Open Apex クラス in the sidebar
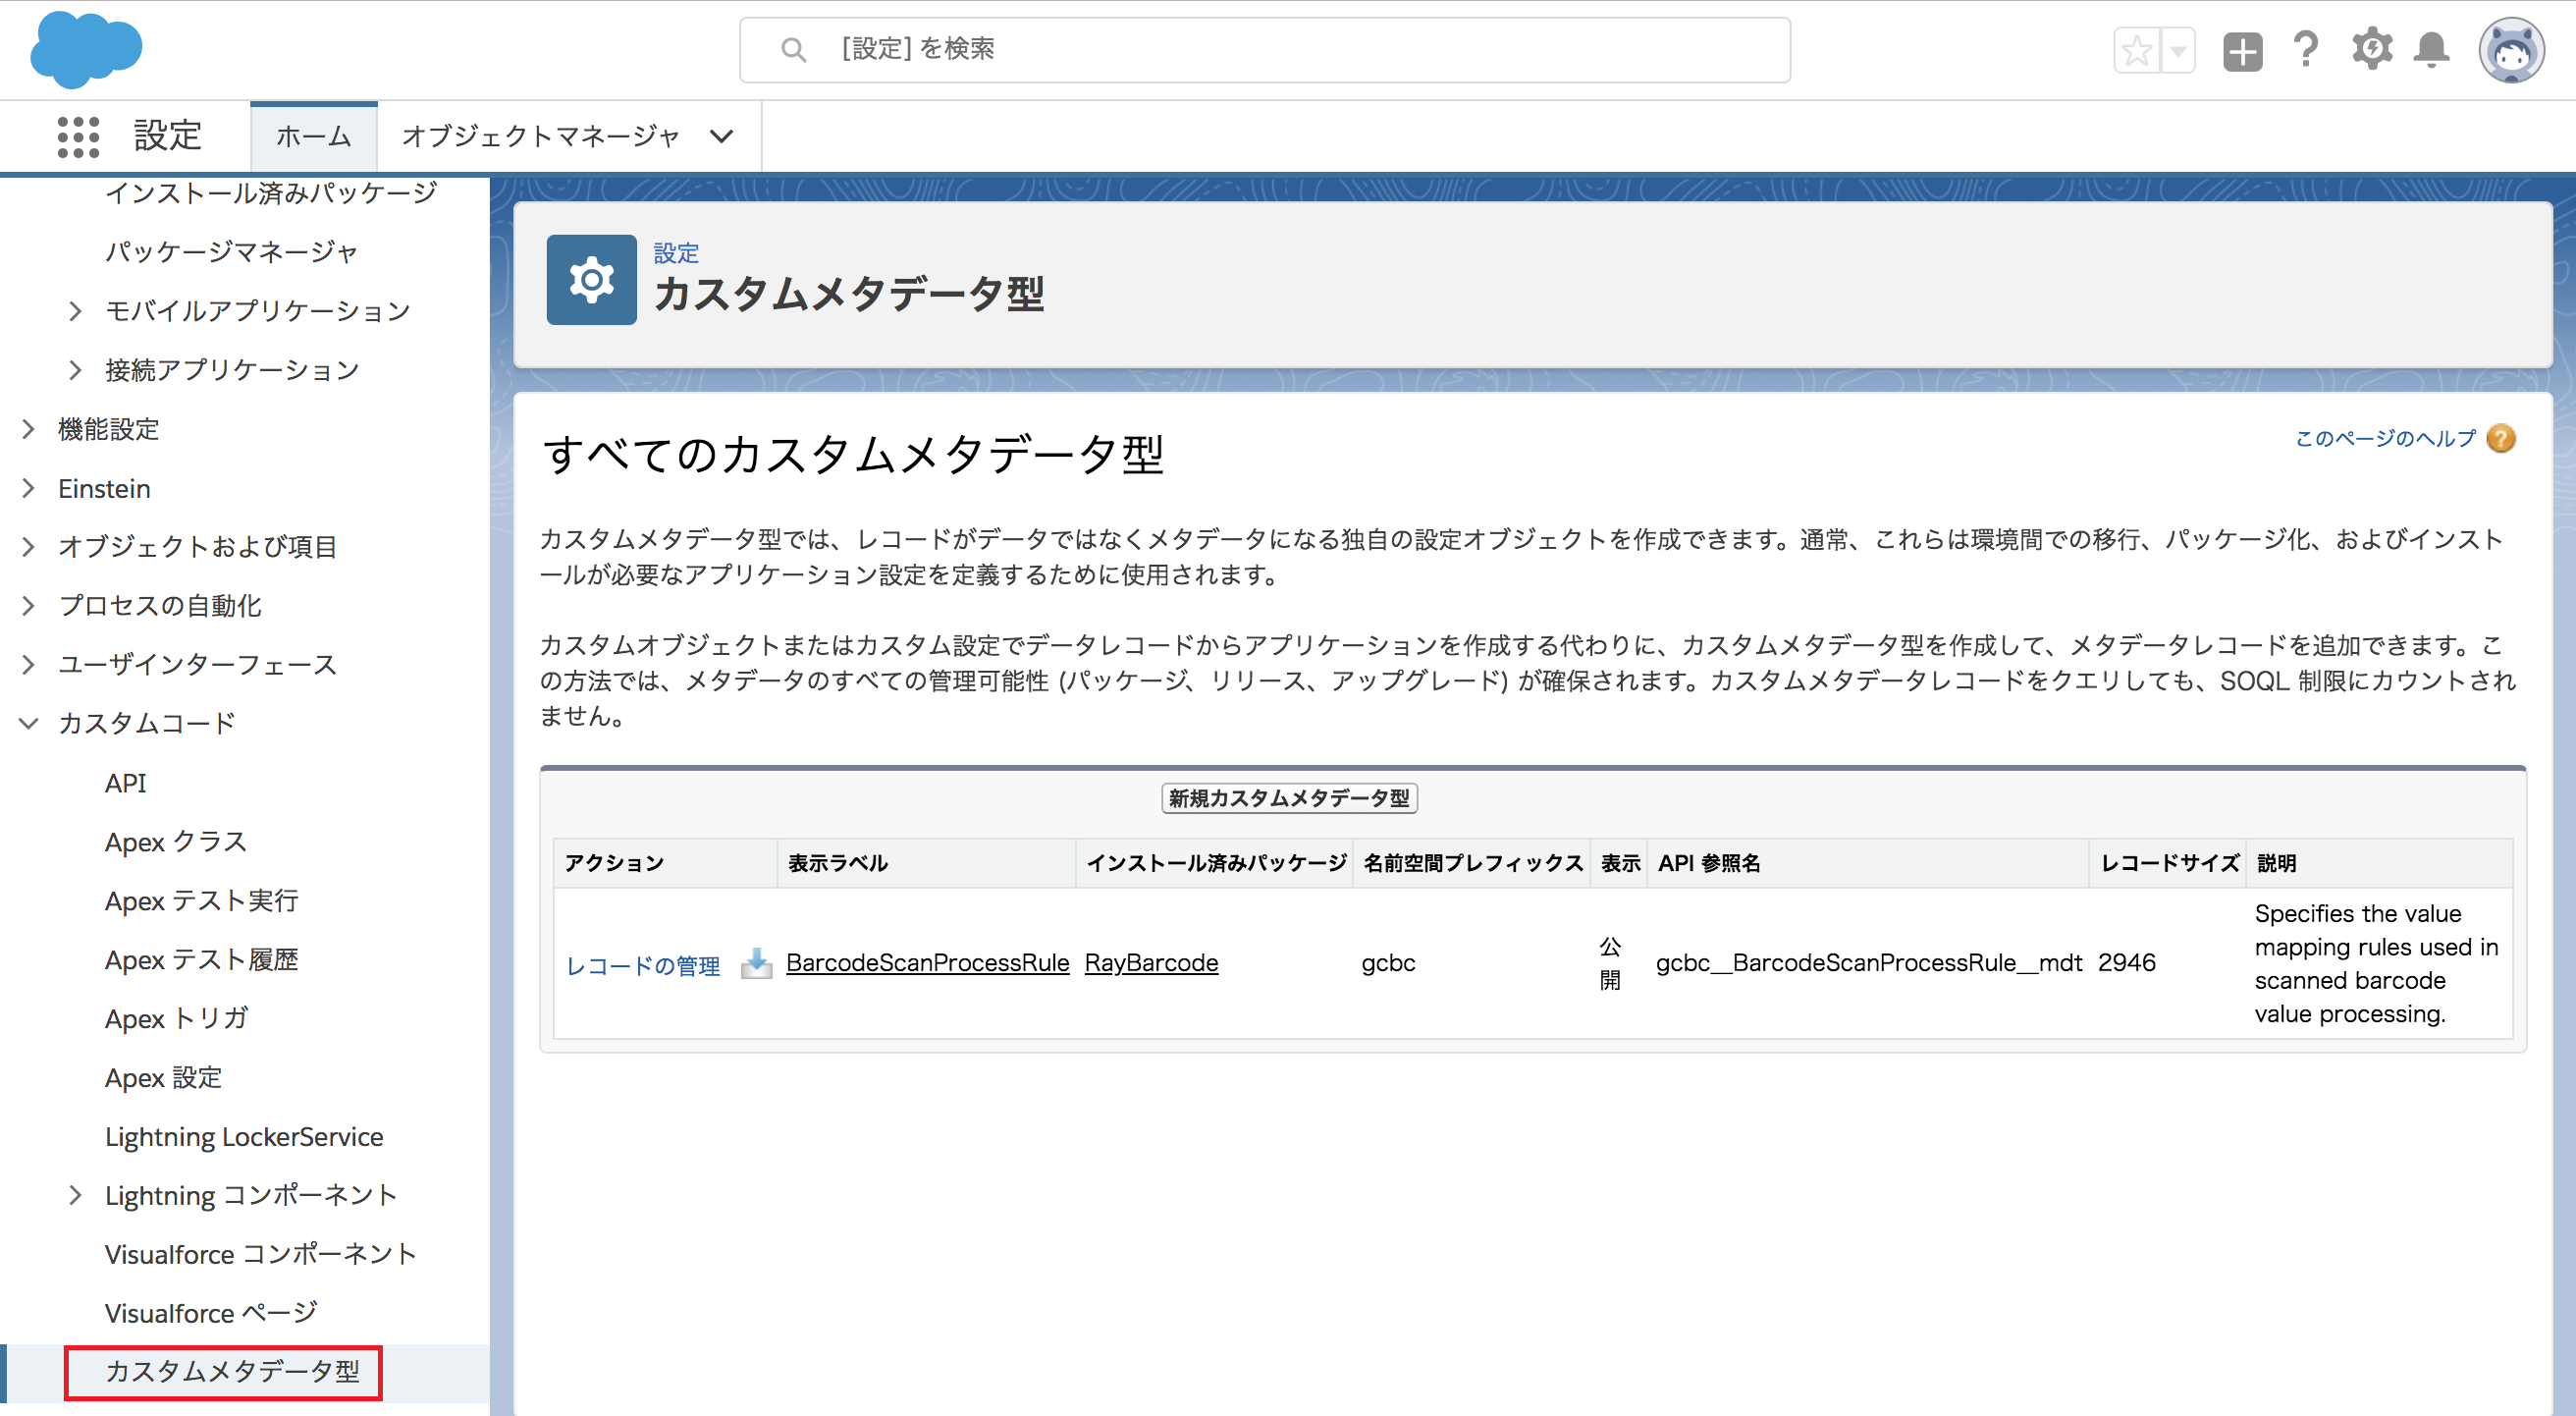This screenshot has height=1416, width=2576. (x=176, y=842)
